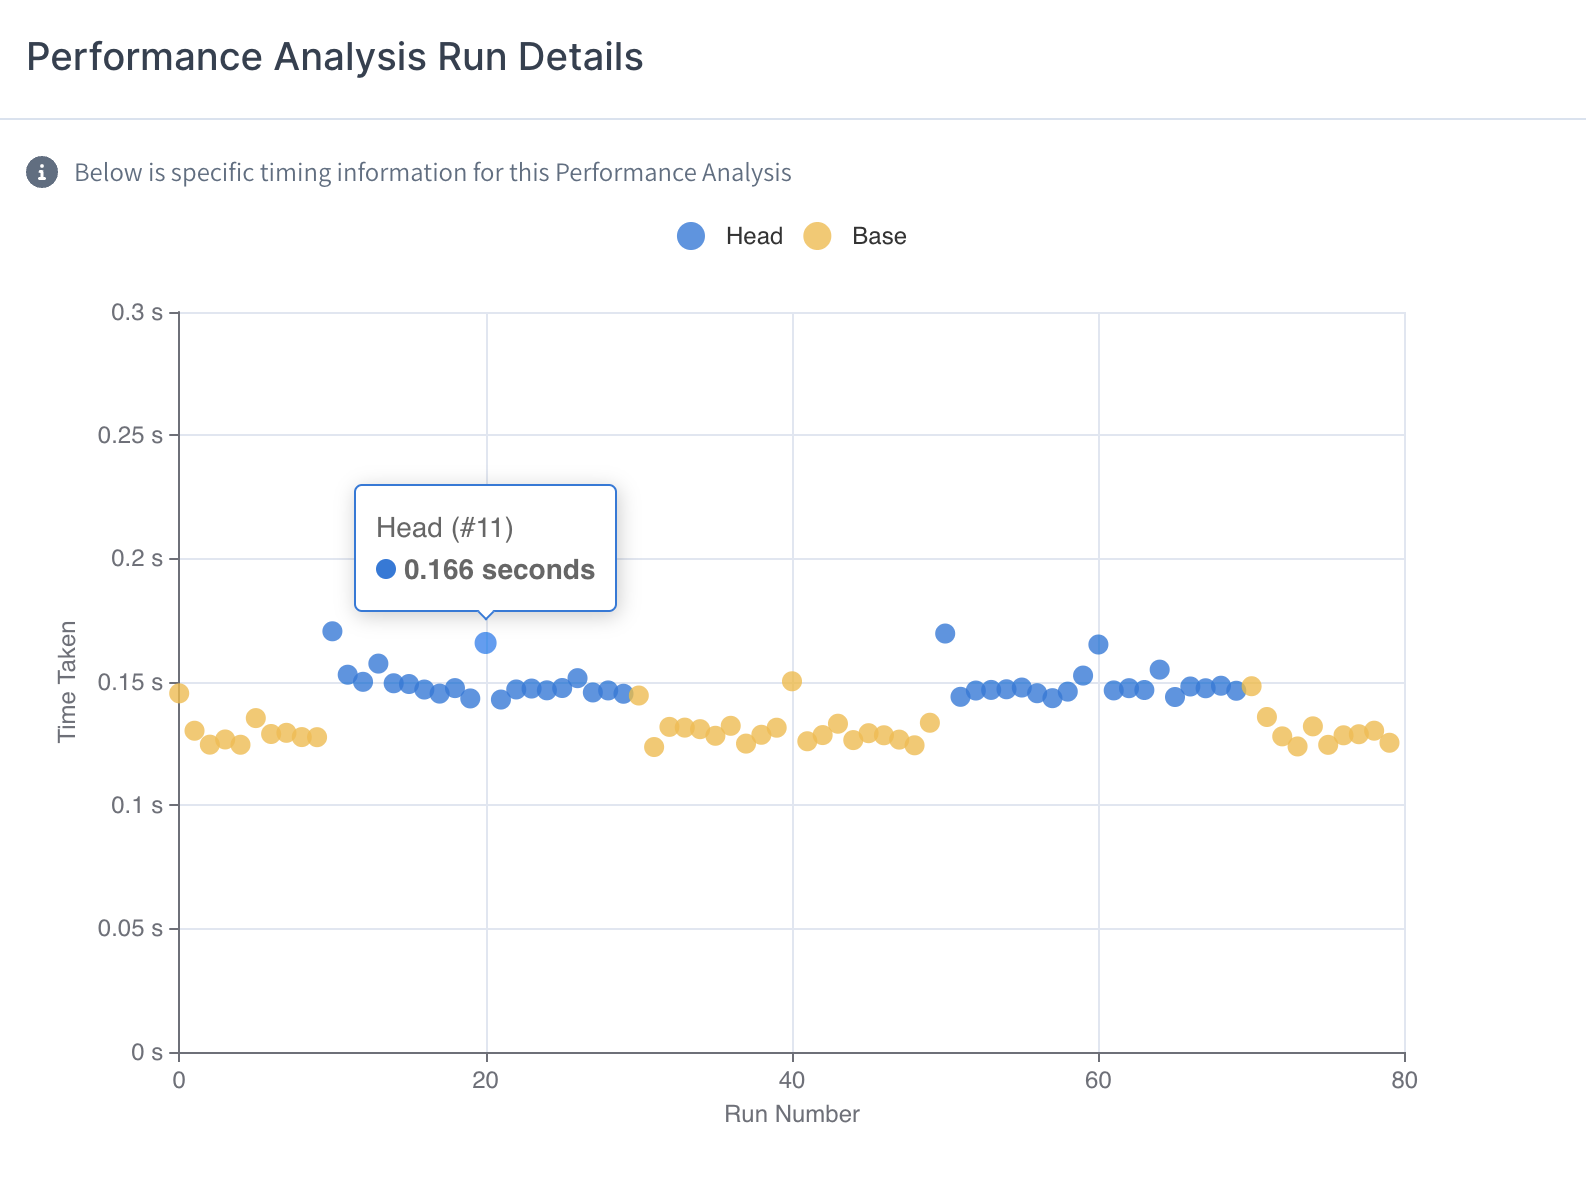Toggle the Head series blue legend circle
Viewport: 1586px width, 1180px height.
(x=691, y=236)
